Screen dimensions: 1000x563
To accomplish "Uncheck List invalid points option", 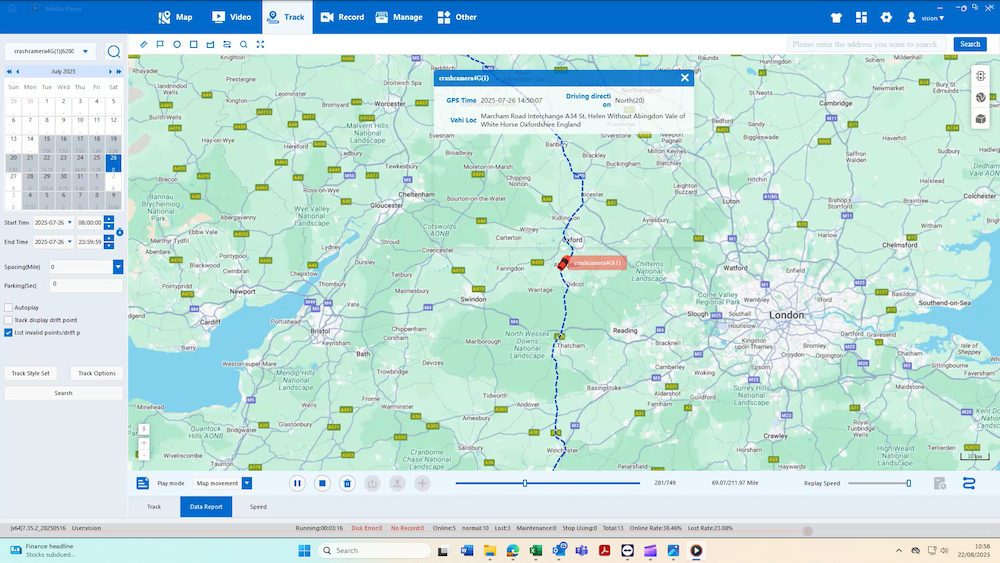I will pyautogui.click(x=8, y=333).
